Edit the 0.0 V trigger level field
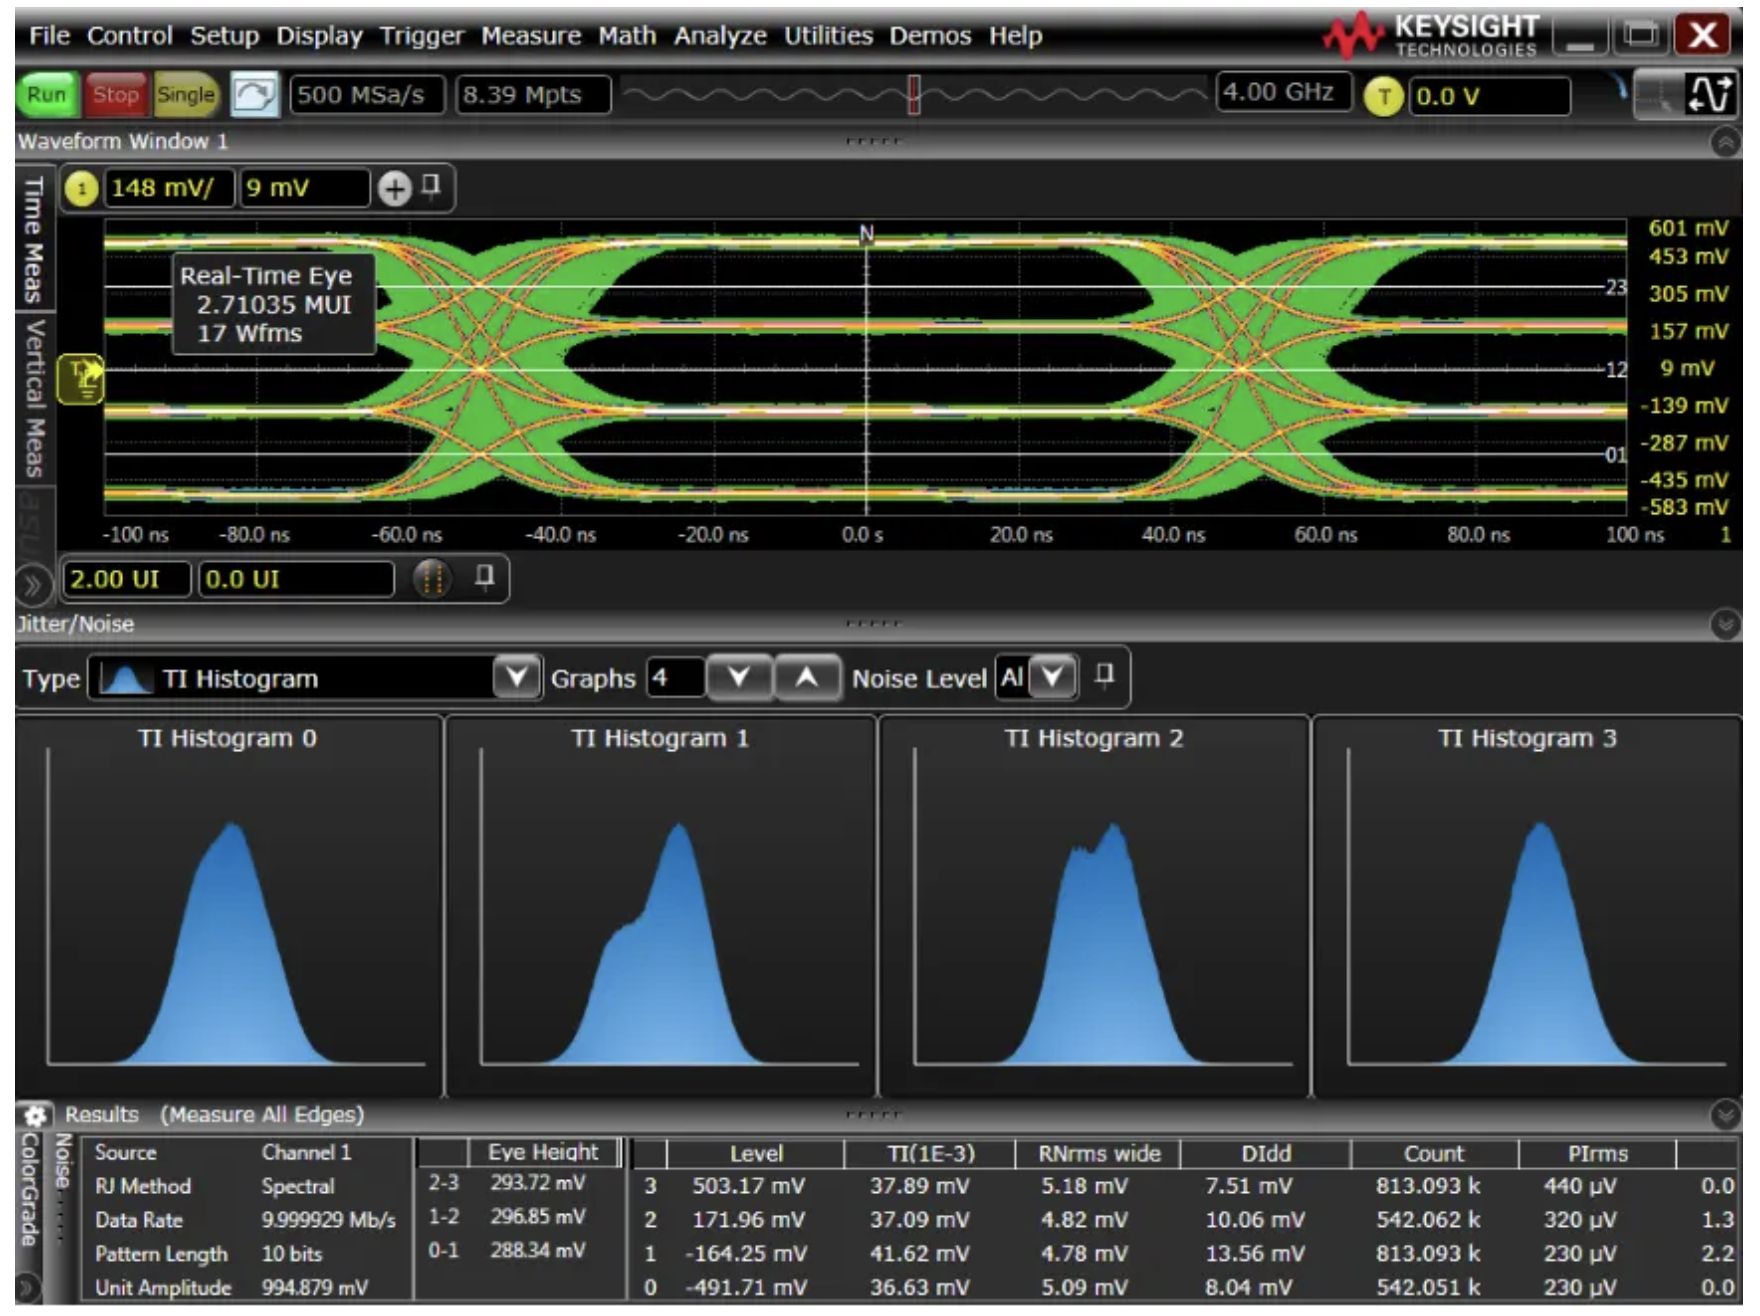This screenshot has height=1316, width=1760. (x=1489, y=96)
